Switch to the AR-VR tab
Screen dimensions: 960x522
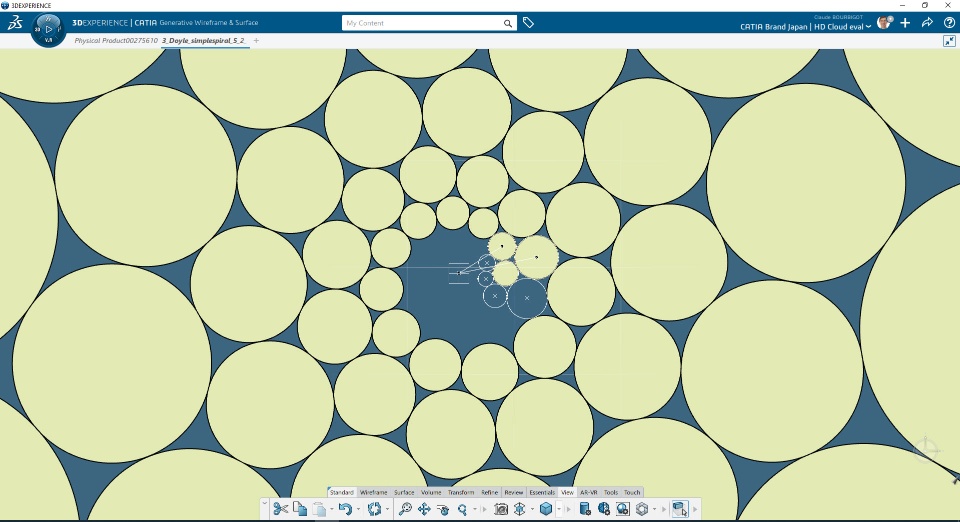[x=588, y=492]
